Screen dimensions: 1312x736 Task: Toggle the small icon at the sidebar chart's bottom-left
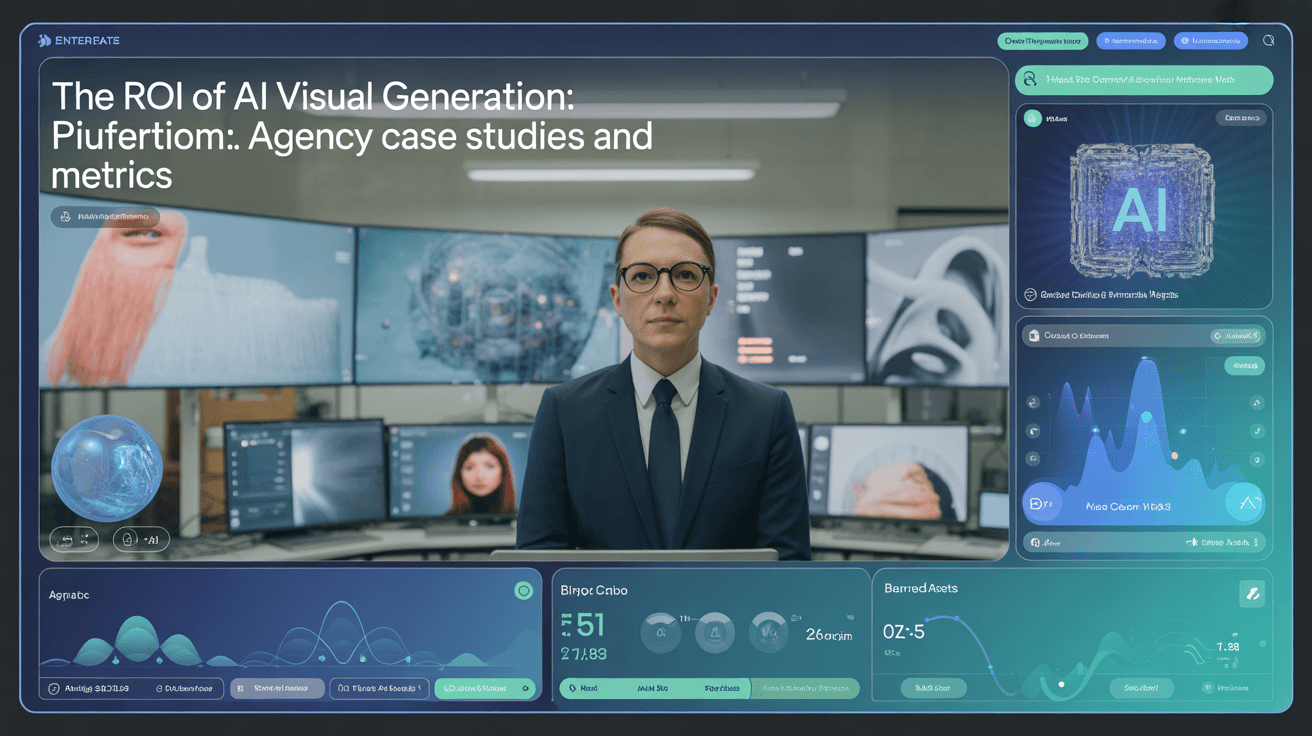point(1033,542)
